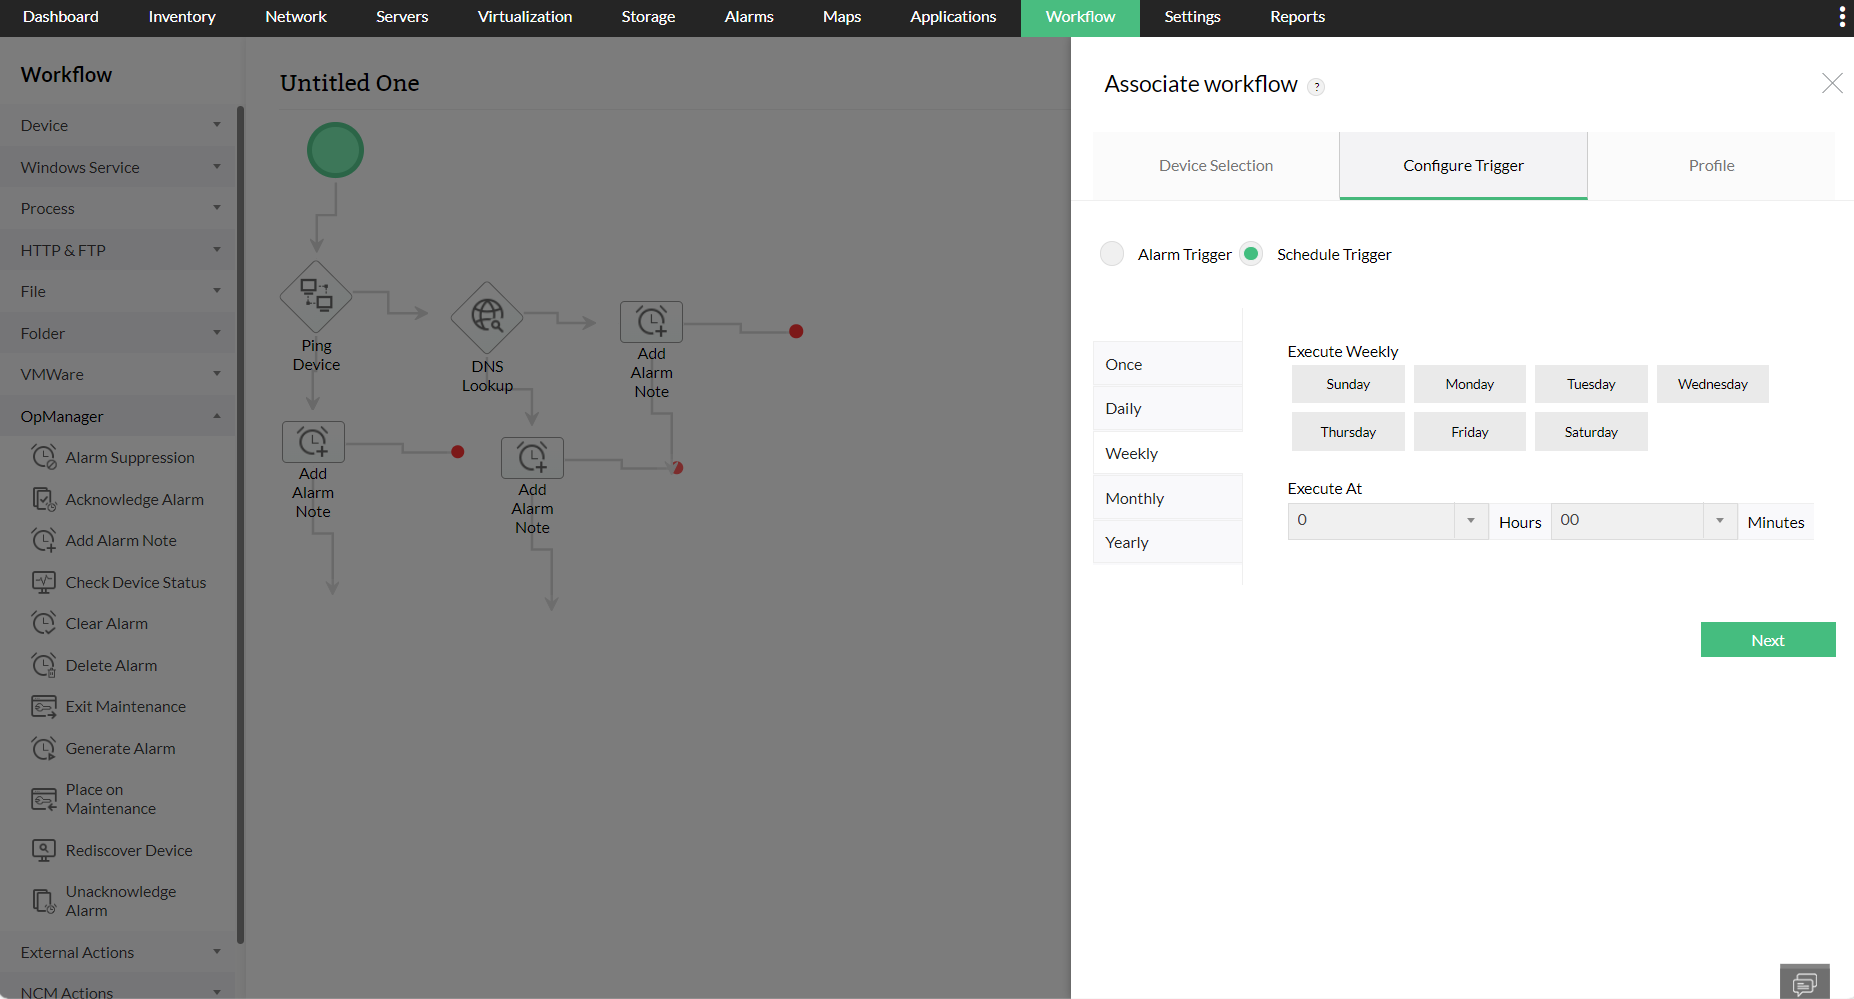Click the Acknowledge Alarm icon
The width and height of the screenshot is (1854, 999).
click(x=44, y=499)
